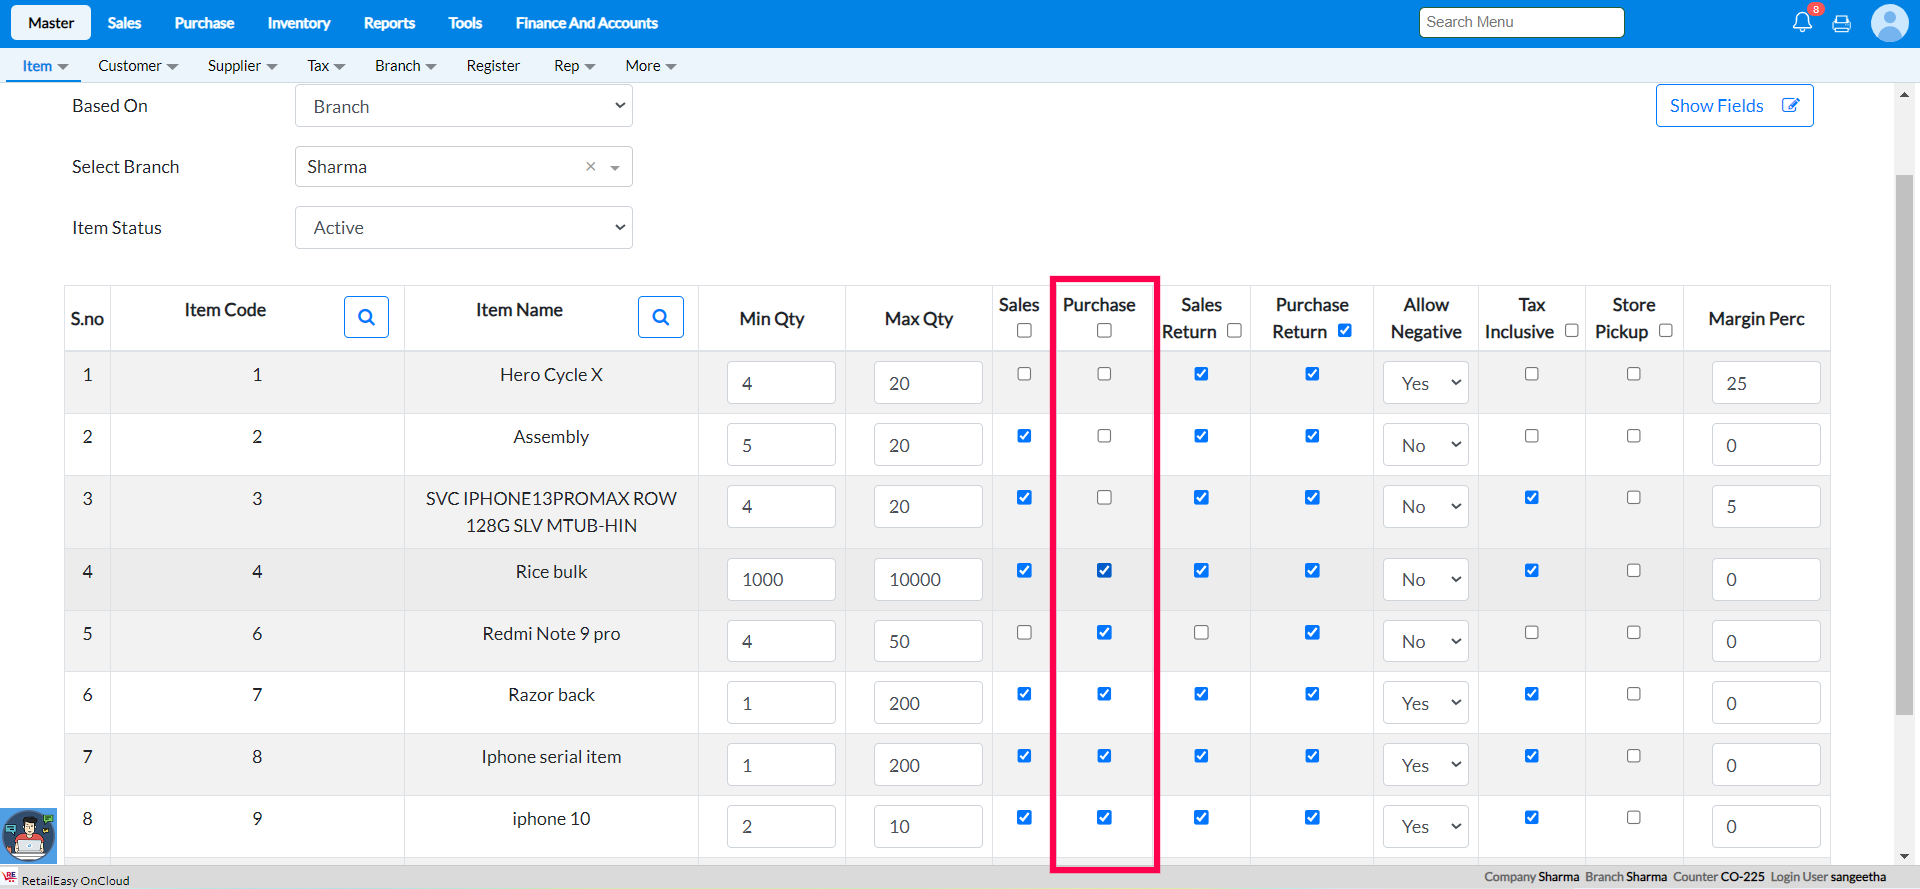Open the Register link in submenu

(x=493, y=66)
